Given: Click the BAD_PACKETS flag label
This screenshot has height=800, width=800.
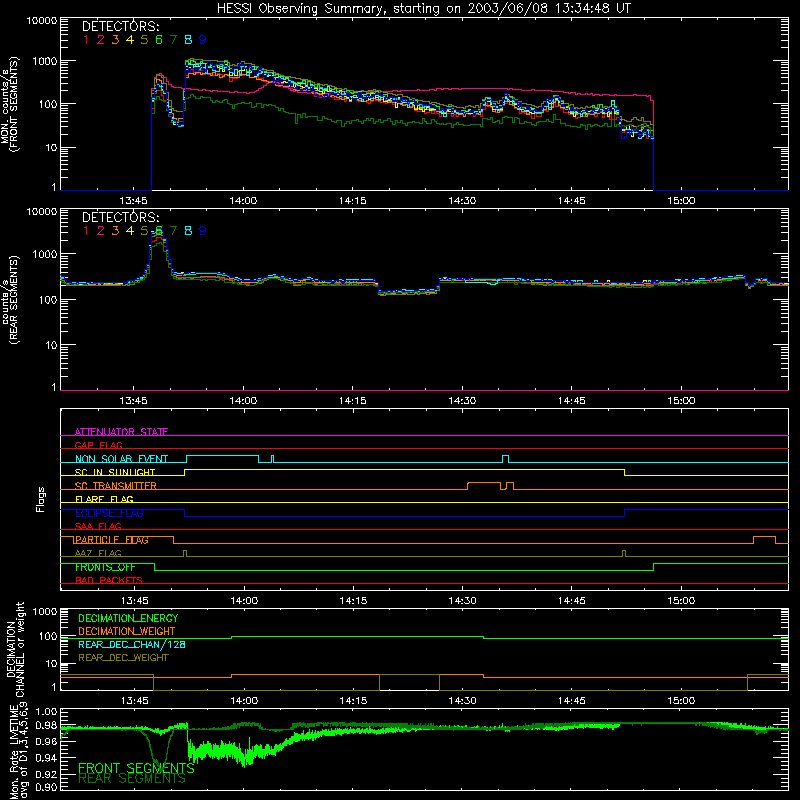Looking at the screenshot, I should (109, 580).
